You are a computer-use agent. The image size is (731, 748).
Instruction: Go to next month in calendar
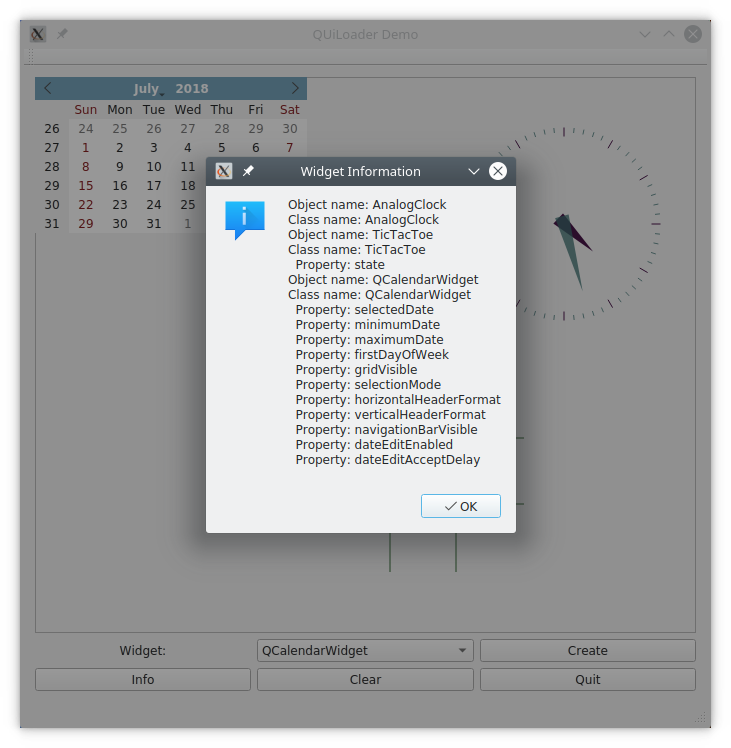pyautogui.click(x=294, y=88)
